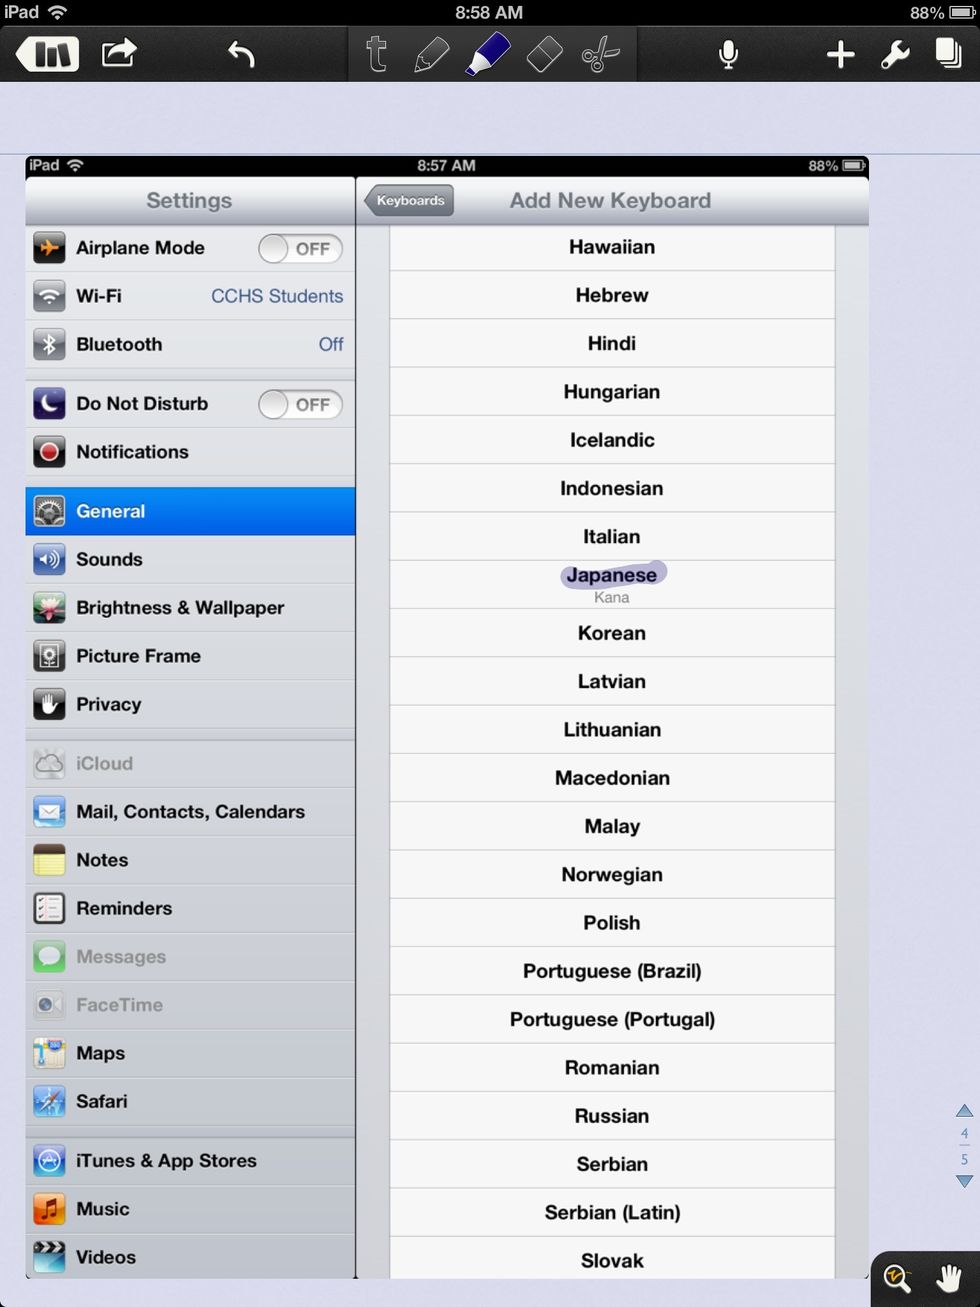Select the blue highlighter tool
Viewport: 980px width, 1307px height.
tap(488, 54)
